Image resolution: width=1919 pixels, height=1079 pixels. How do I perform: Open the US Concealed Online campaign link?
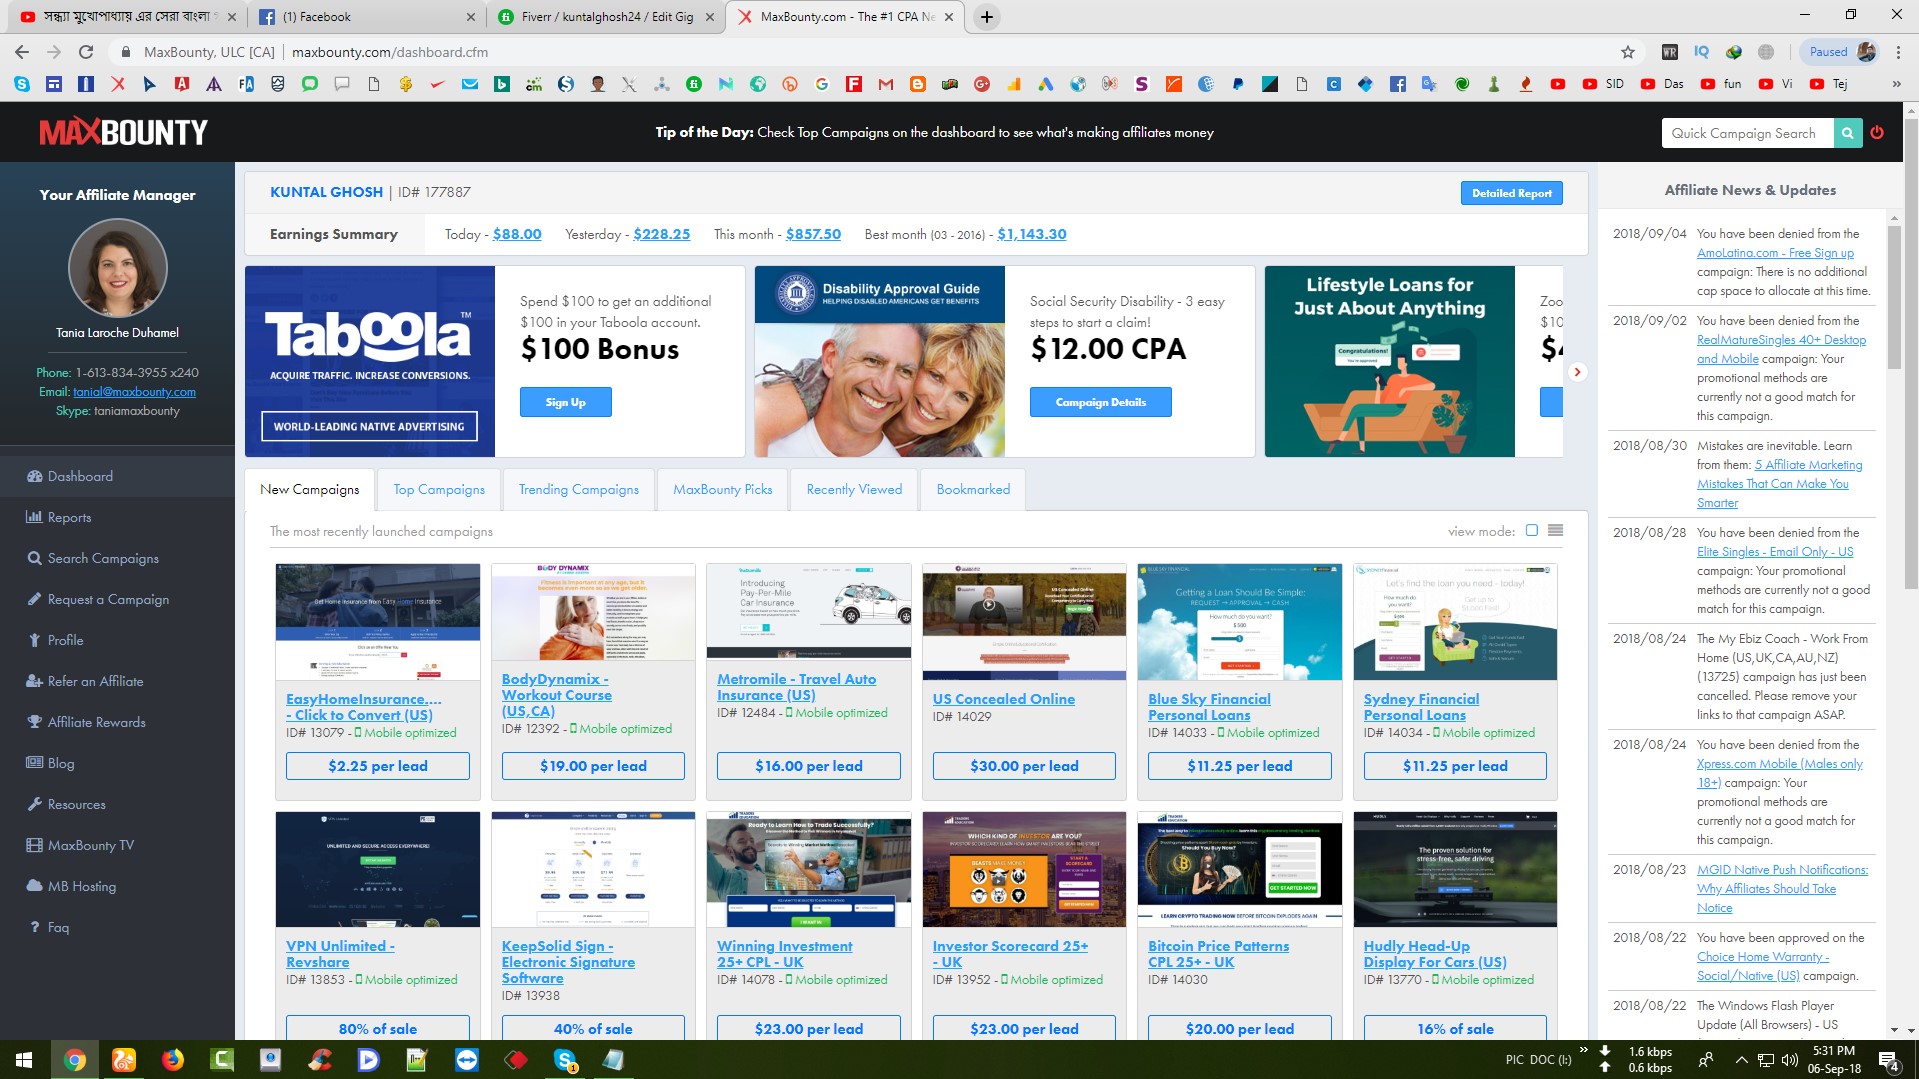tap(1003, 699)
